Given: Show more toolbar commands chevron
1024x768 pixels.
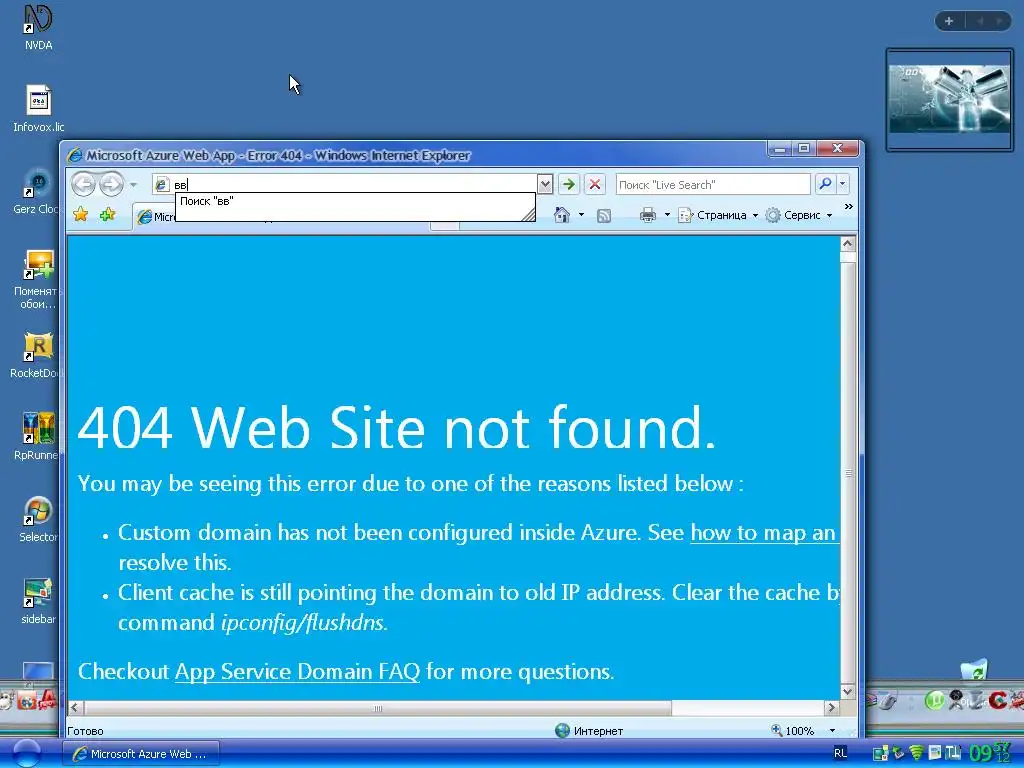Looking at the screenshot, I should [848, 207].
